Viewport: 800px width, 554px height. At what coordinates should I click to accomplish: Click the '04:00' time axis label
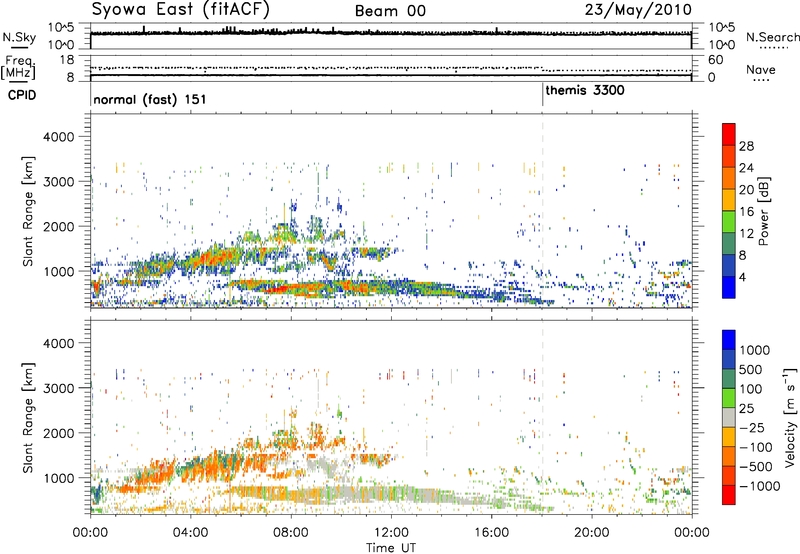coord(191,533)
